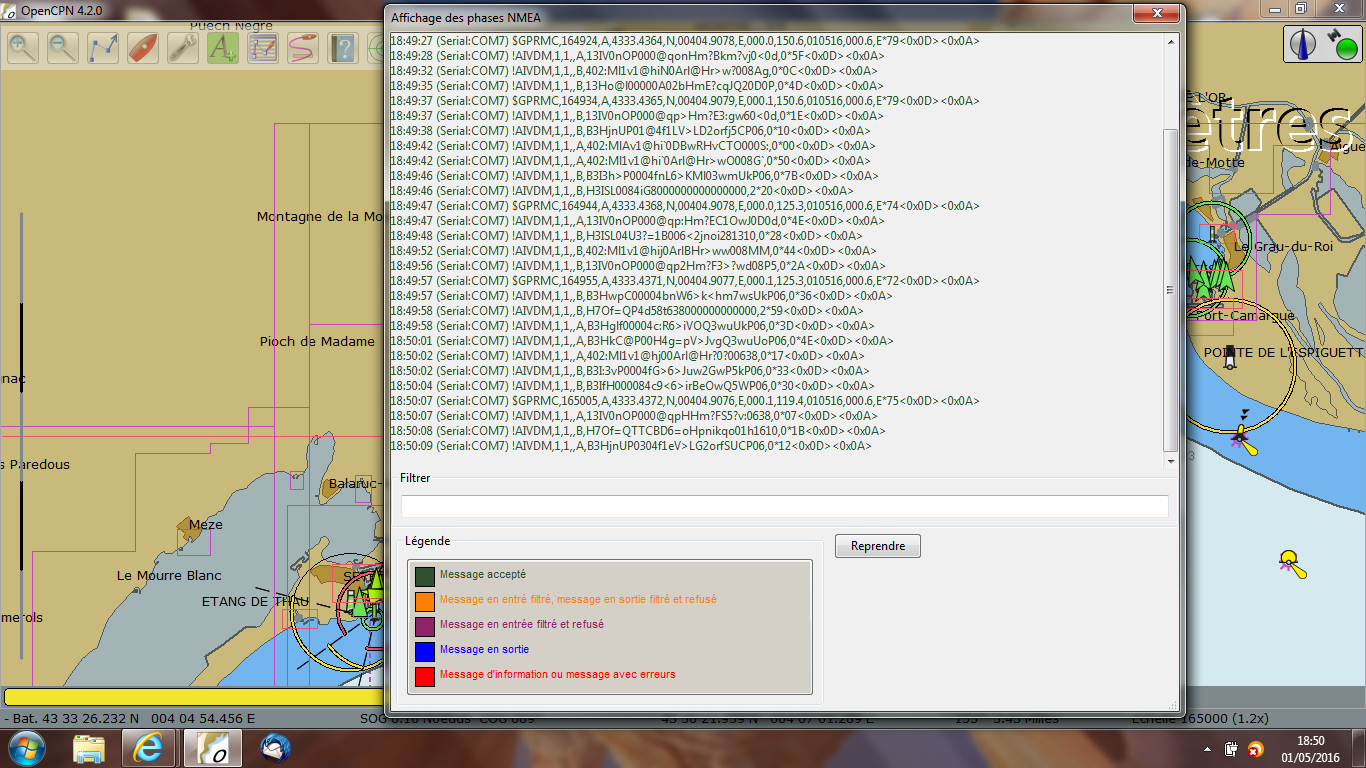1366x768 pixels.
Task: Click the Echelle 165000 scale in status bar
Action: (x=1200, y=718)
